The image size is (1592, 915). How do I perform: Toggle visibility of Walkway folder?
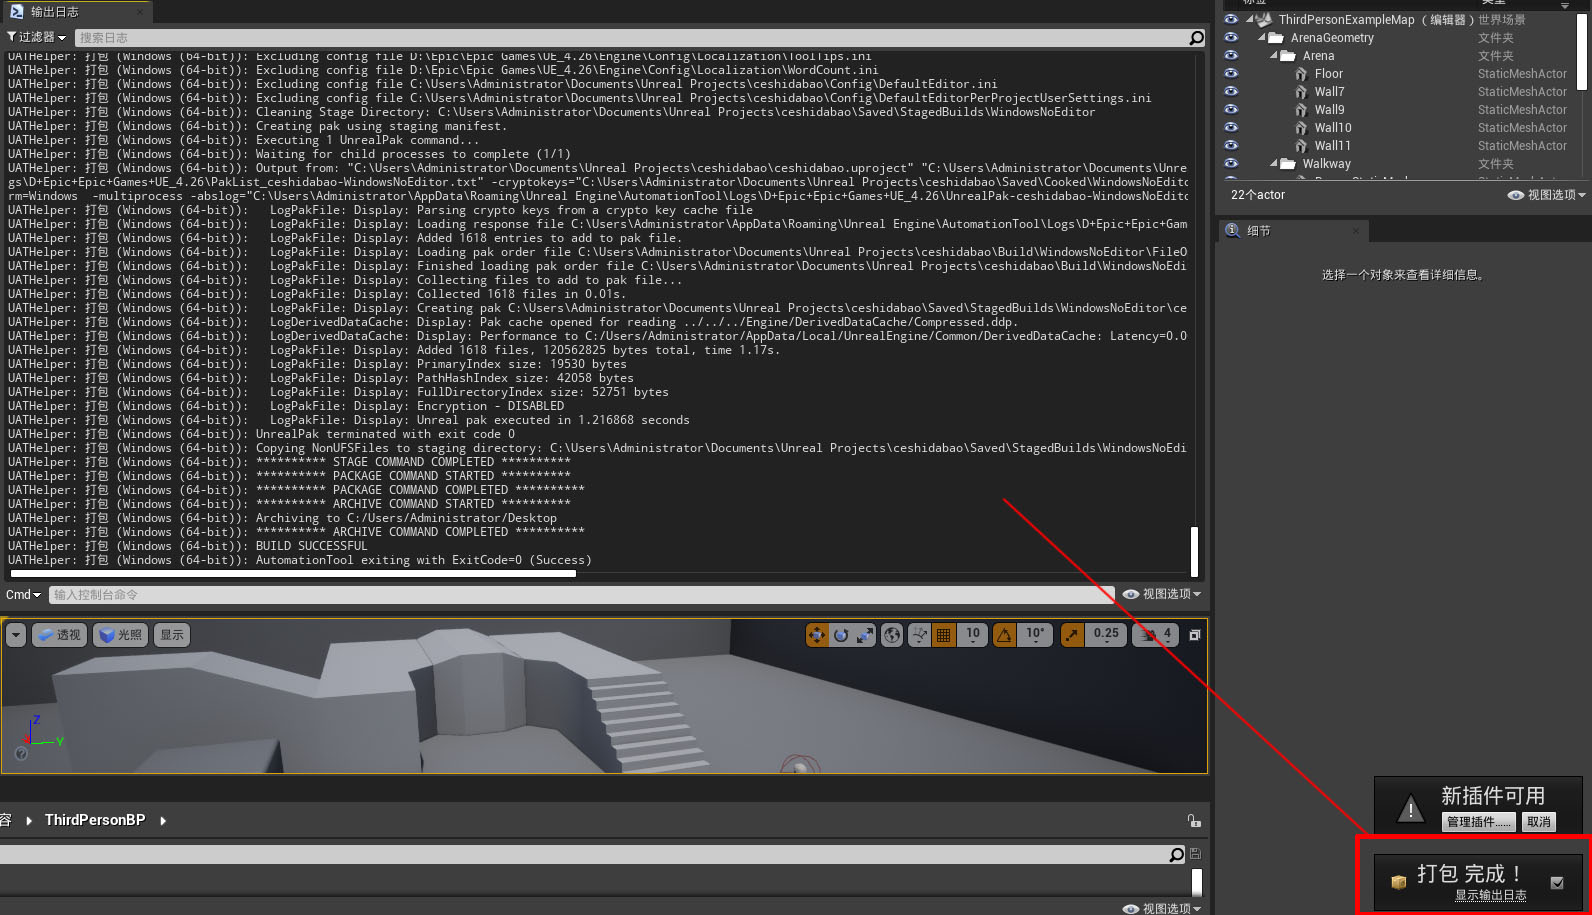[x=1231, y=163]
